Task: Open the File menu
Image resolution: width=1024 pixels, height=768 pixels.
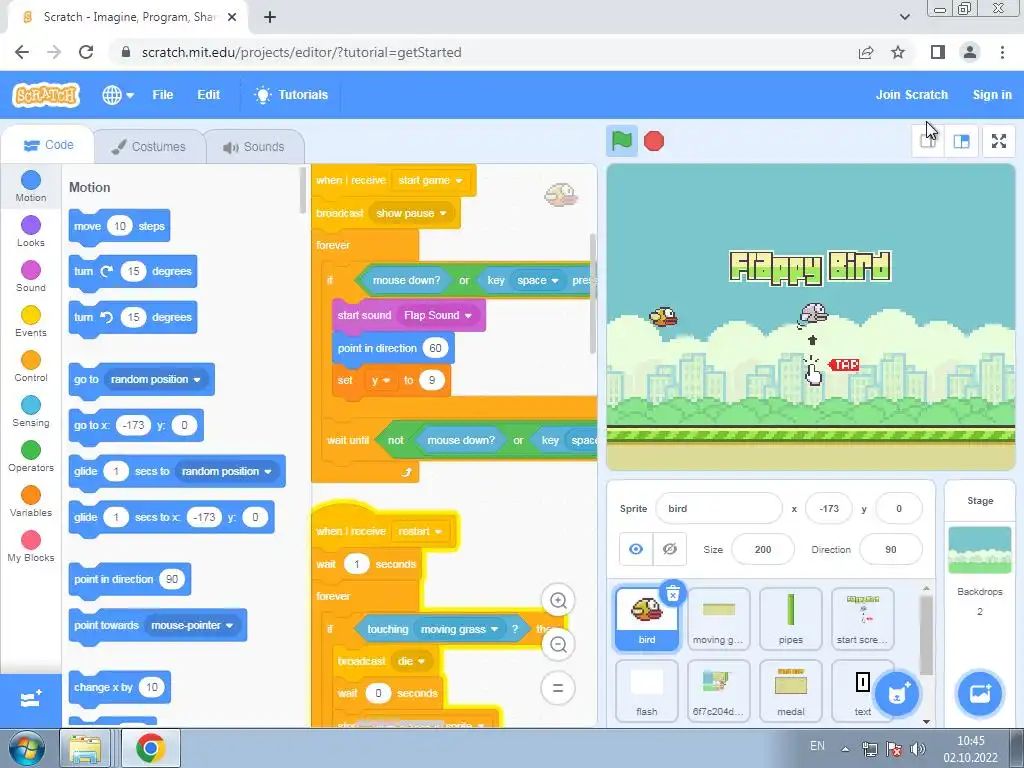Action: click(x=163, y=95)
